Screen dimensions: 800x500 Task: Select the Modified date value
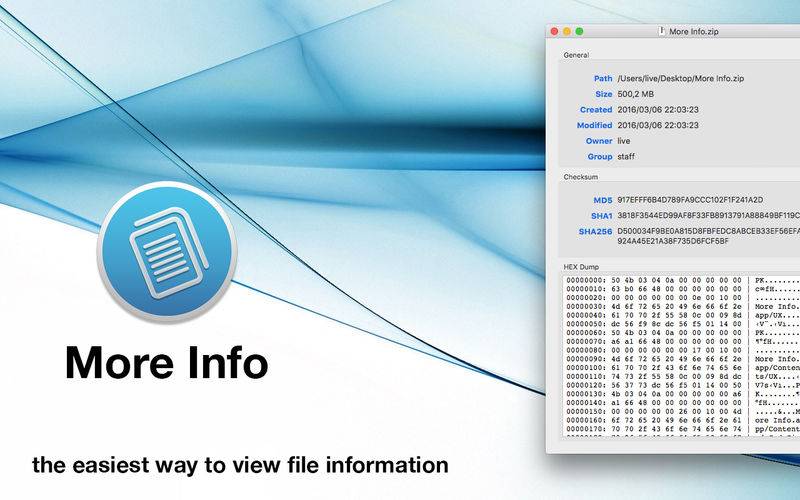pyautogui.click(x=658, y=126)
